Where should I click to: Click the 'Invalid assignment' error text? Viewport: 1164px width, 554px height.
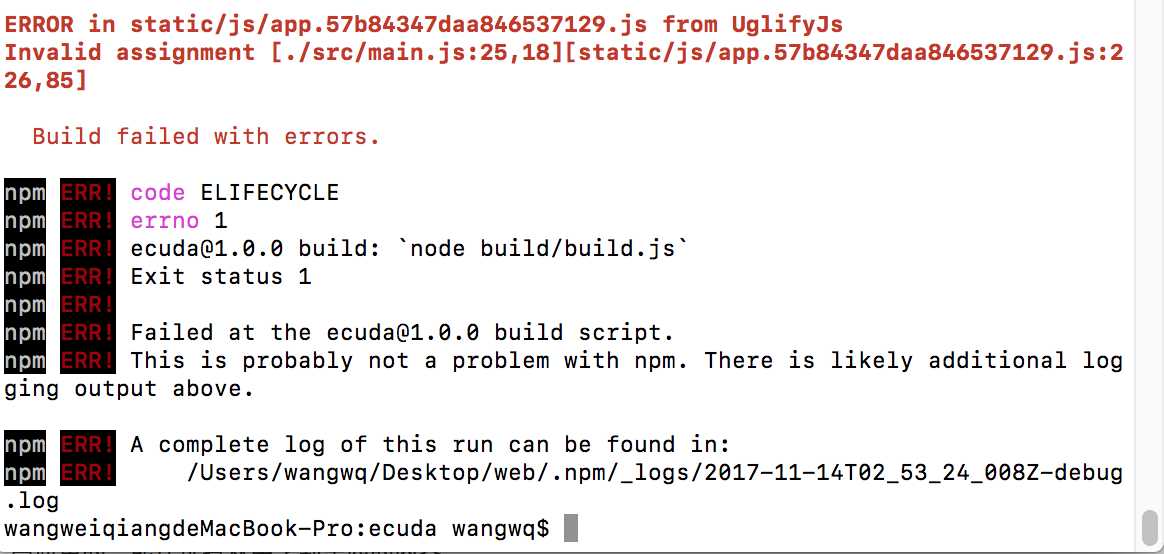pos(129,53)
